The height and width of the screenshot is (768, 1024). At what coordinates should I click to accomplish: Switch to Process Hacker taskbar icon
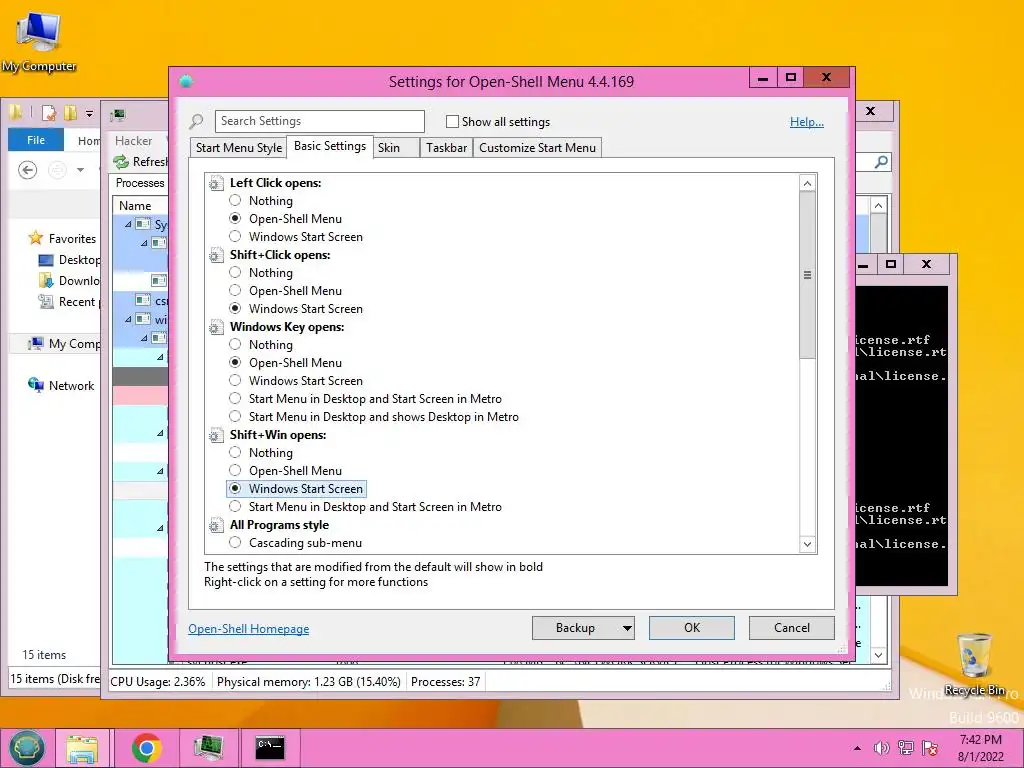click(208, 748)
